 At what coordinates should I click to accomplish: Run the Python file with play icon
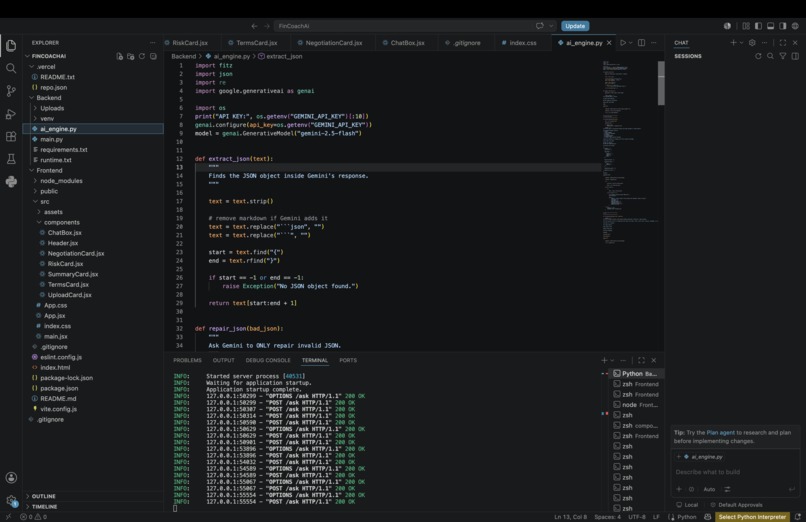(622, 43)
